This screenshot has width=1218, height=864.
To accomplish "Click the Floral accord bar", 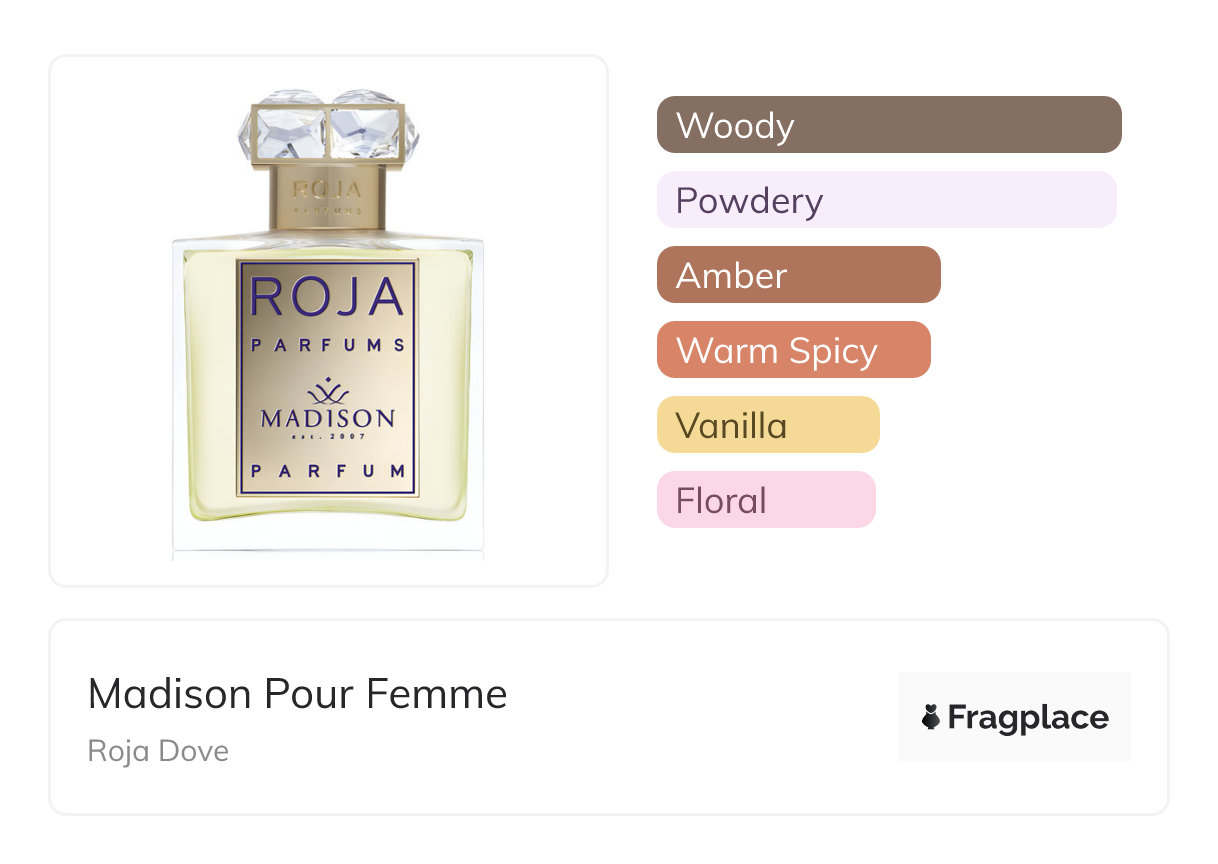I will [x=766, y=500].
